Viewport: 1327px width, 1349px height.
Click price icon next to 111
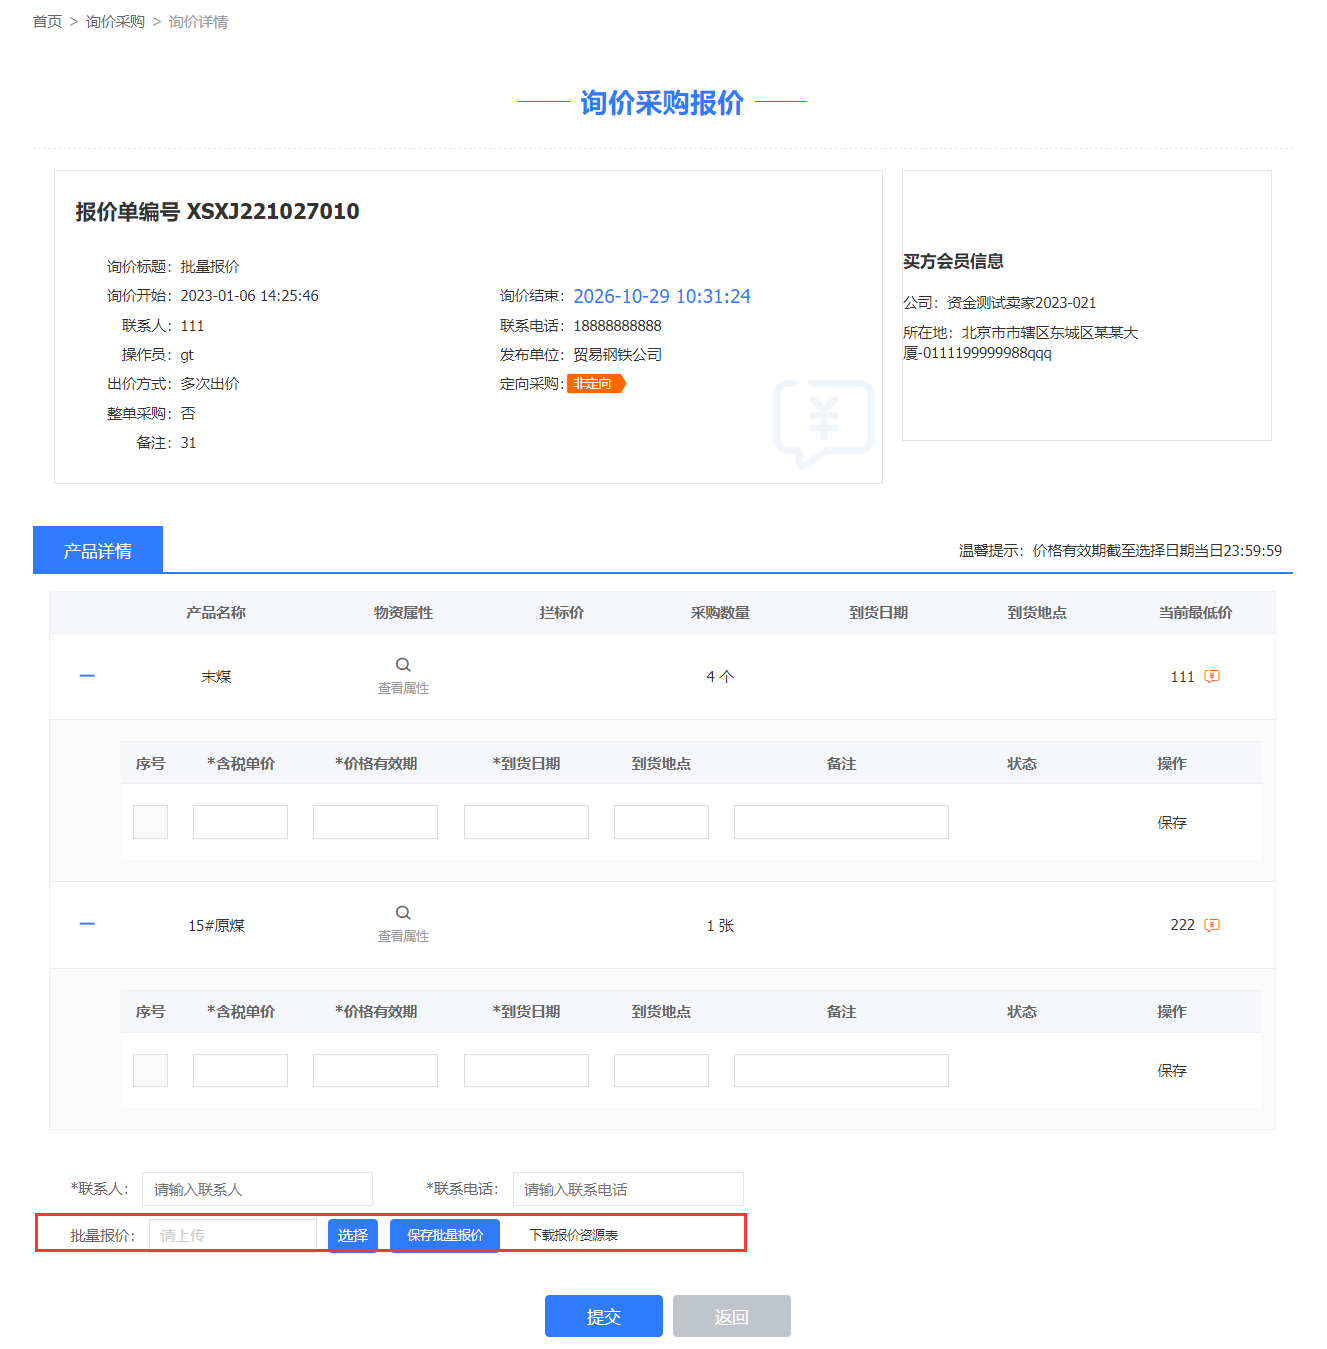pos(1212,677)
